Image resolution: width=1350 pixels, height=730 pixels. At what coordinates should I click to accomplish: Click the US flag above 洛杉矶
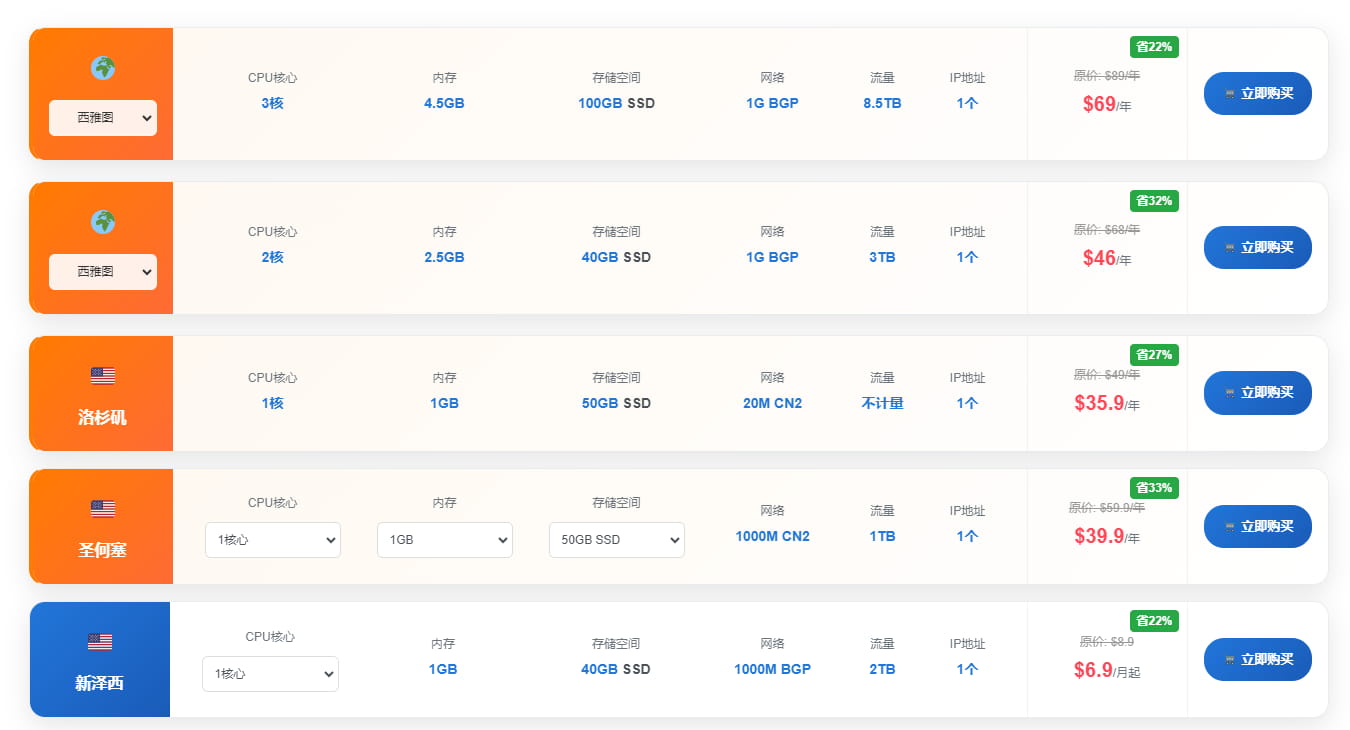(x=103, y=376)
